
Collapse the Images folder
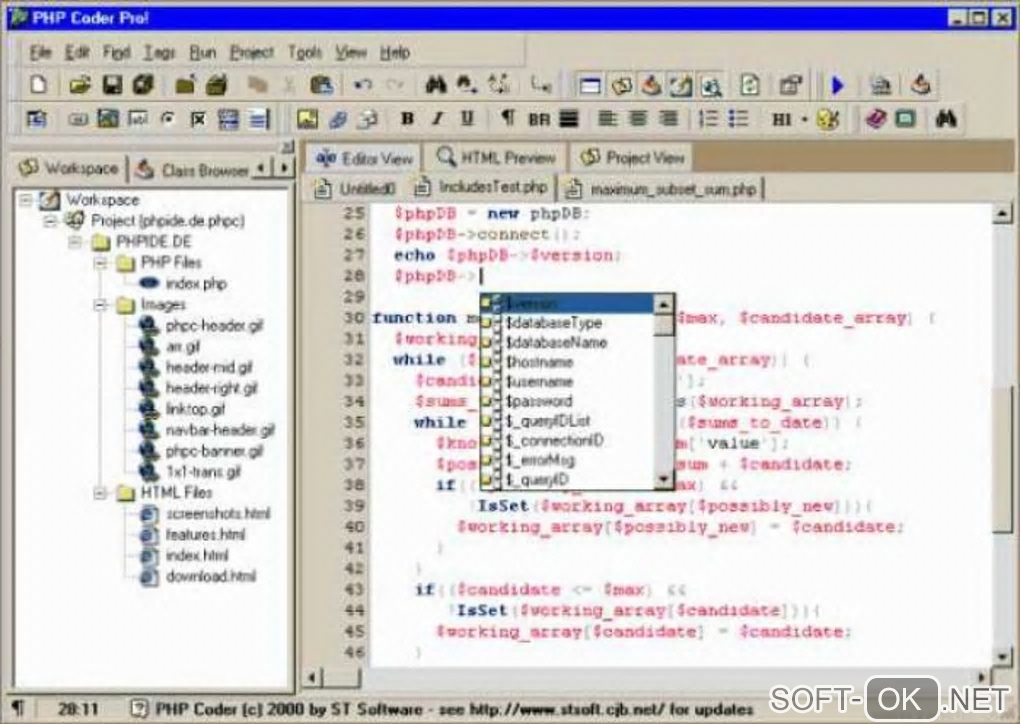click(x=100, y=304)
